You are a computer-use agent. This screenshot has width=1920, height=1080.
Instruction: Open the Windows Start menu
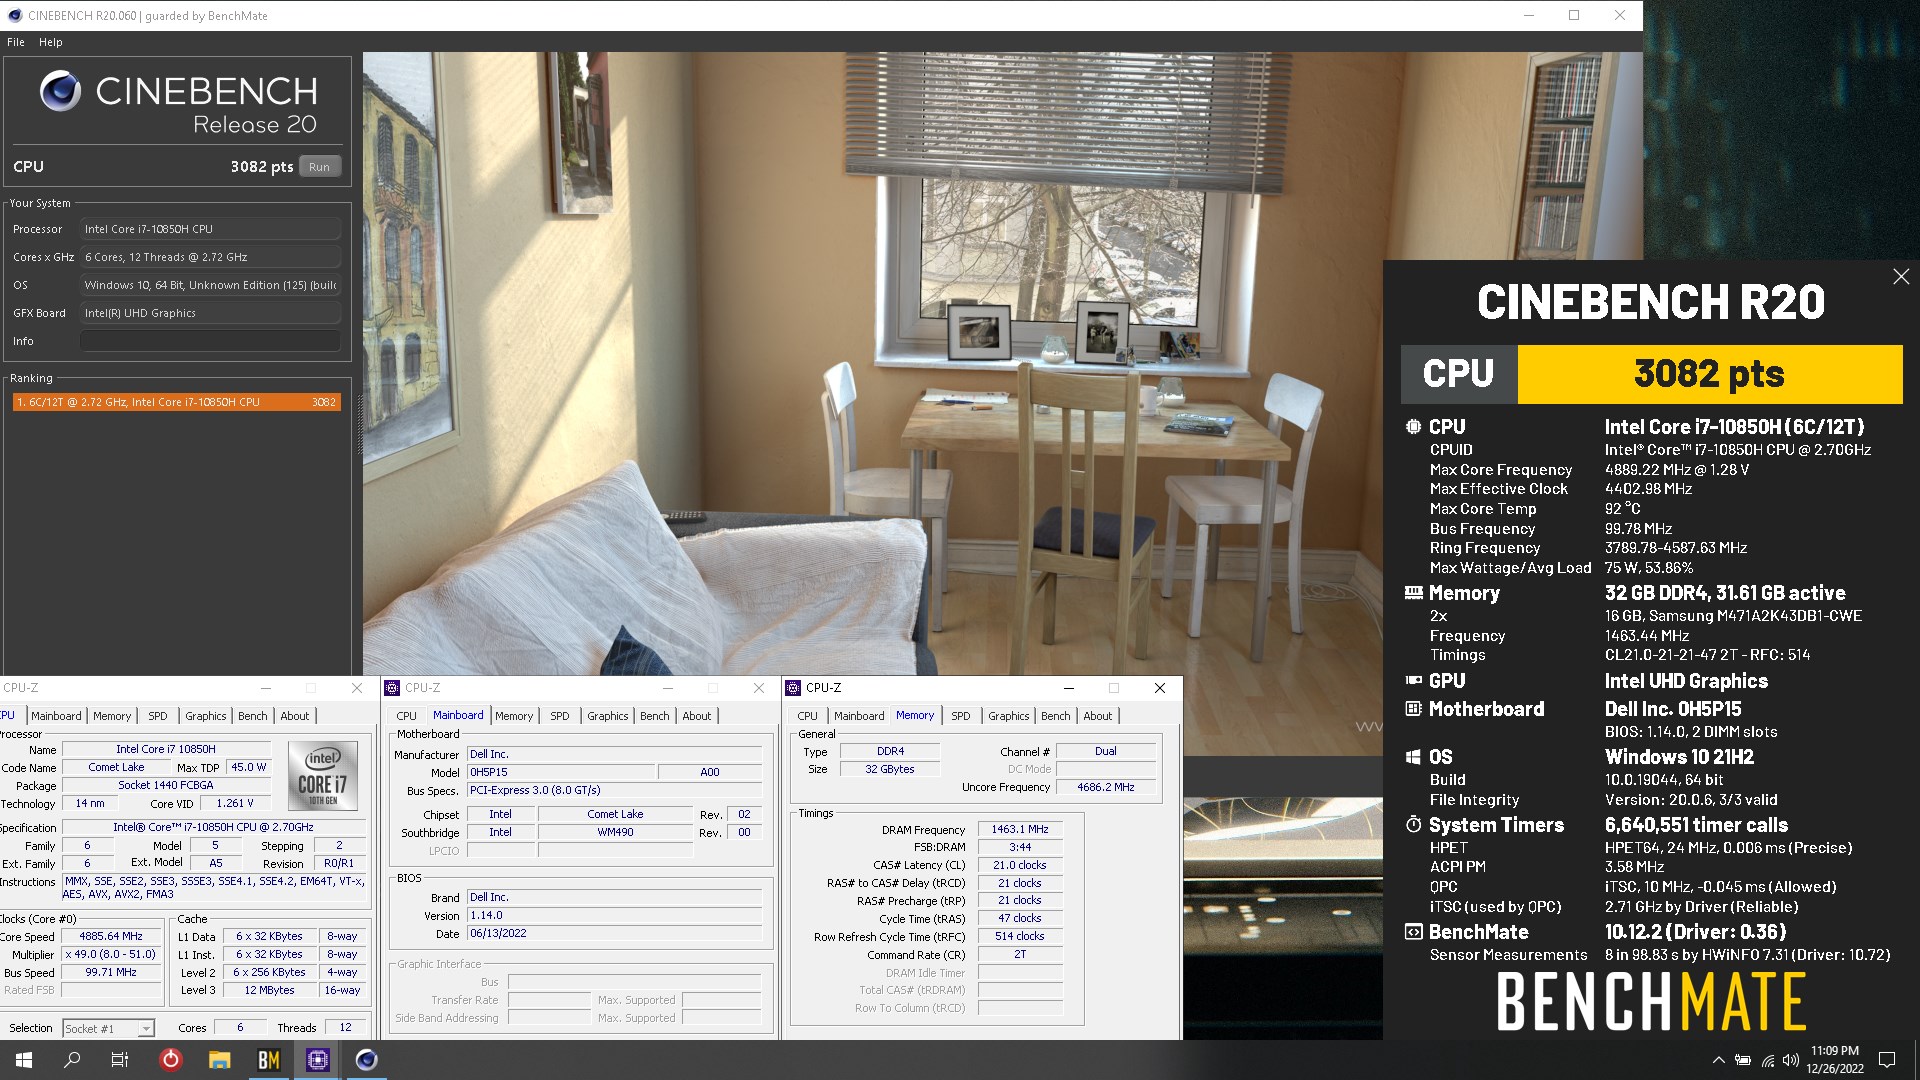[24, 1060]
